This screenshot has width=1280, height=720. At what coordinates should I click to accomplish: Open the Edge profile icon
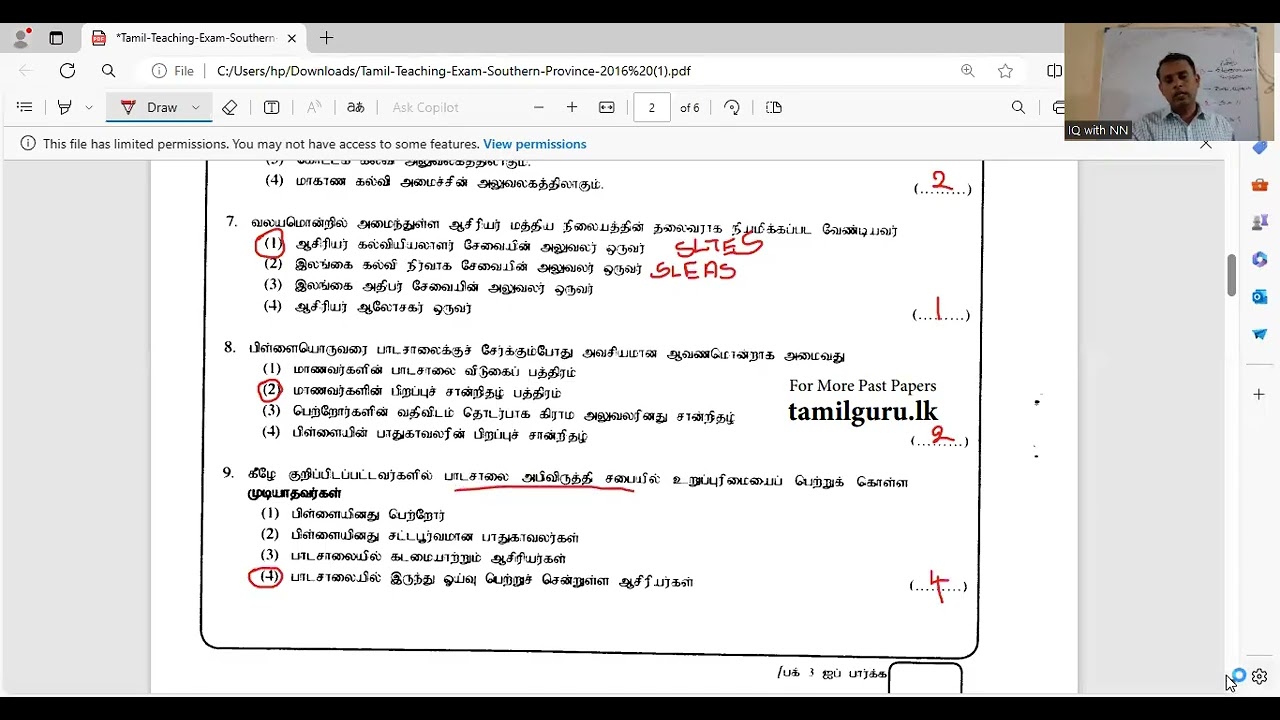[x=21, y=38]
